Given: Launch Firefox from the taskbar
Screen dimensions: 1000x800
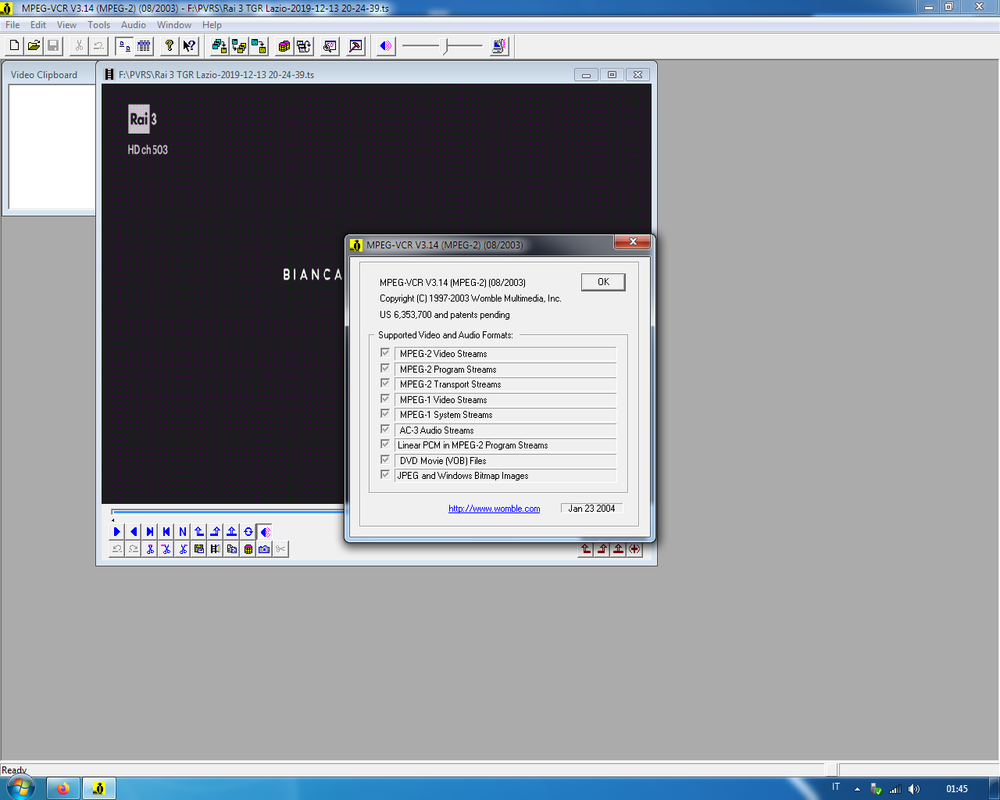Looking at the screenshot, I should (x=62, y=789).
